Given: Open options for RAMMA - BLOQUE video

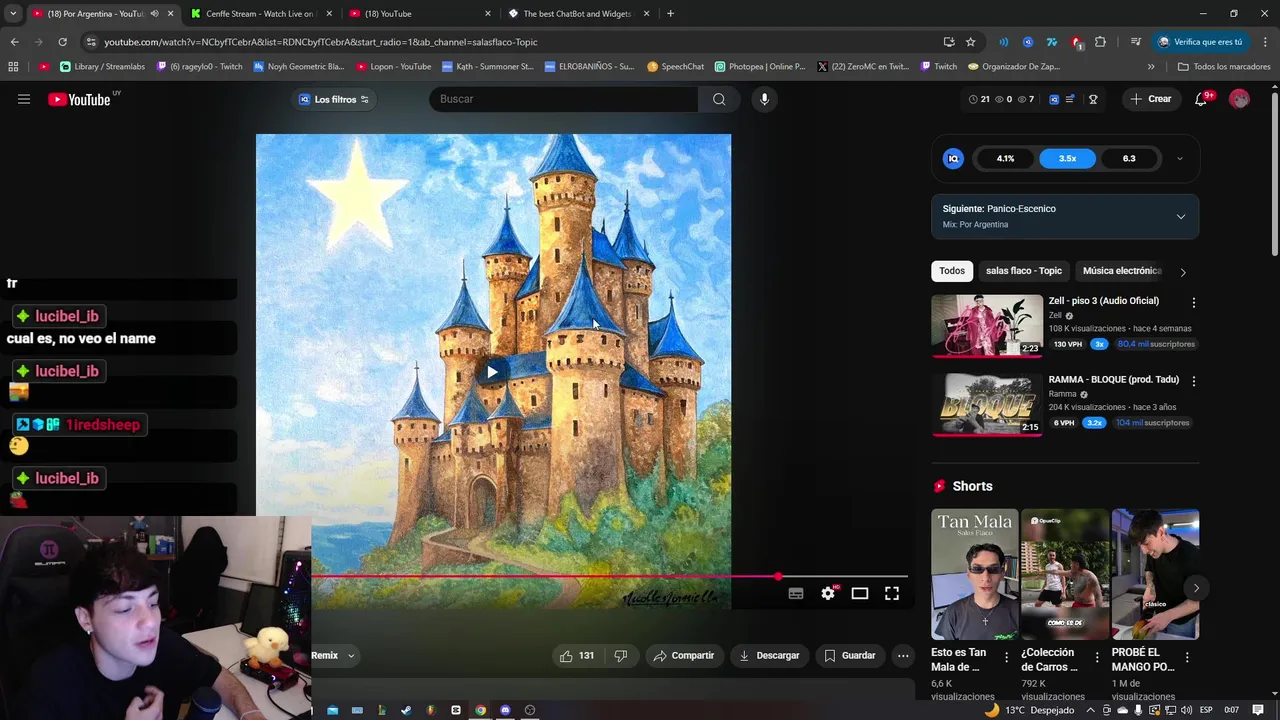Looking at the screenshot, I should [1193, 381].
